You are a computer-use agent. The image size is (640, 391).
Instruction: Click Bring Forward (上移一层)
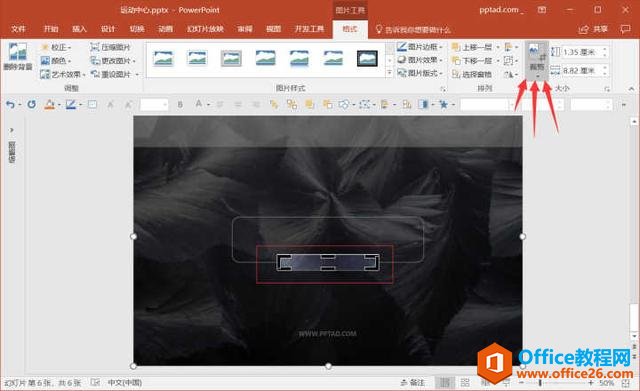click(x=473, y=47)
